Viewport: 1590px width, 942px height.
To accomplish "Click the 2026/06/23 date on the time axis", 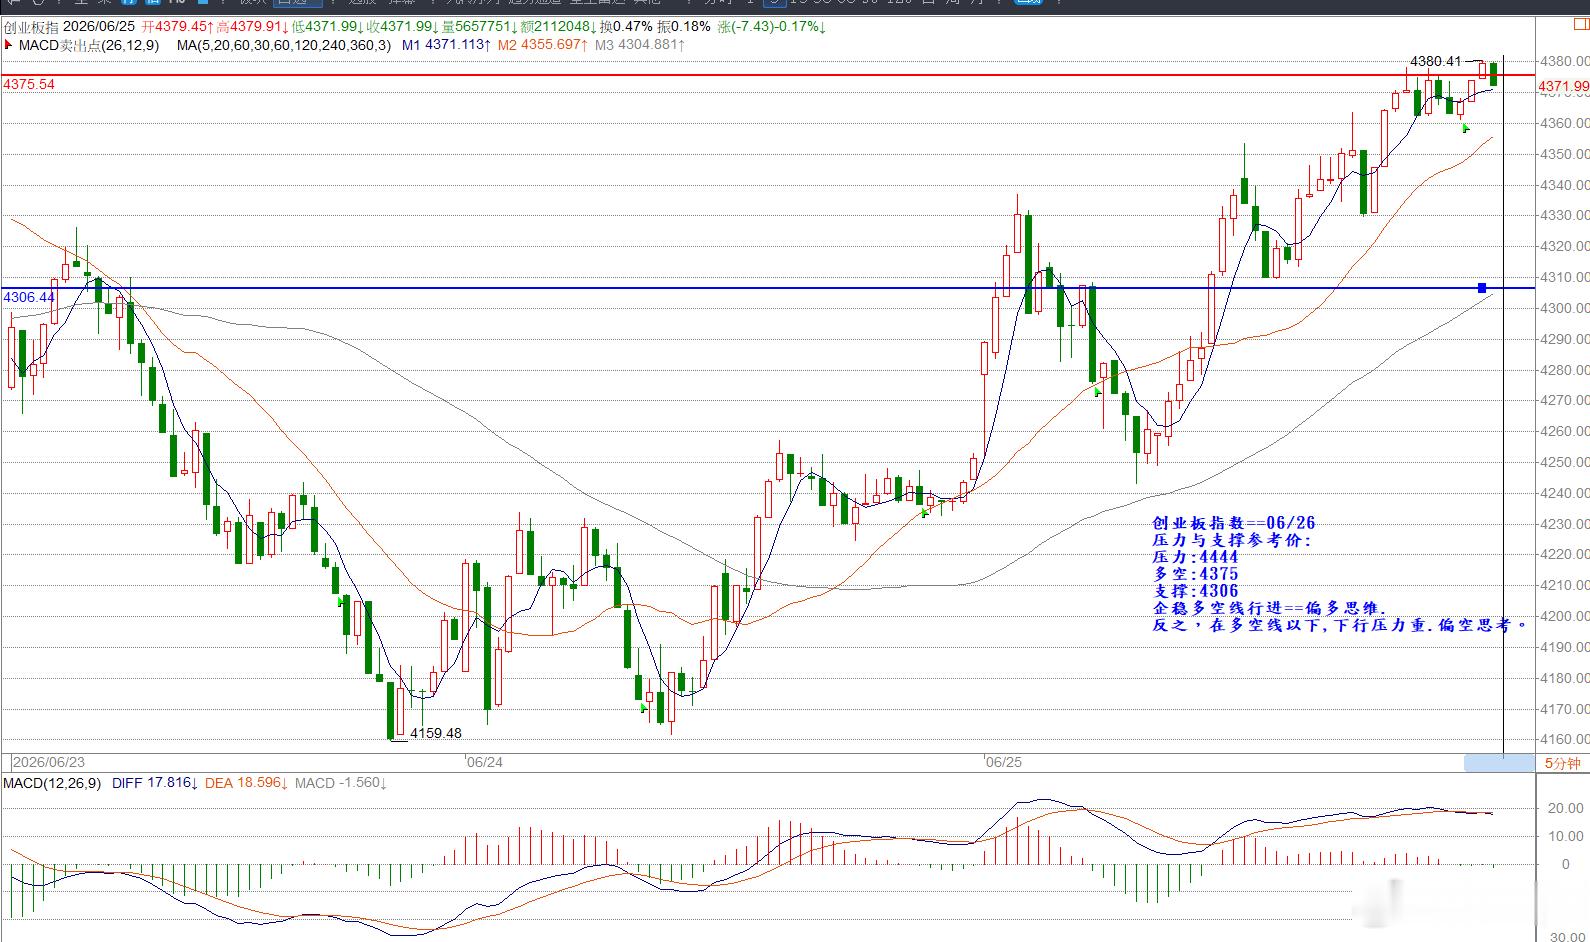I will click(48, 762).
